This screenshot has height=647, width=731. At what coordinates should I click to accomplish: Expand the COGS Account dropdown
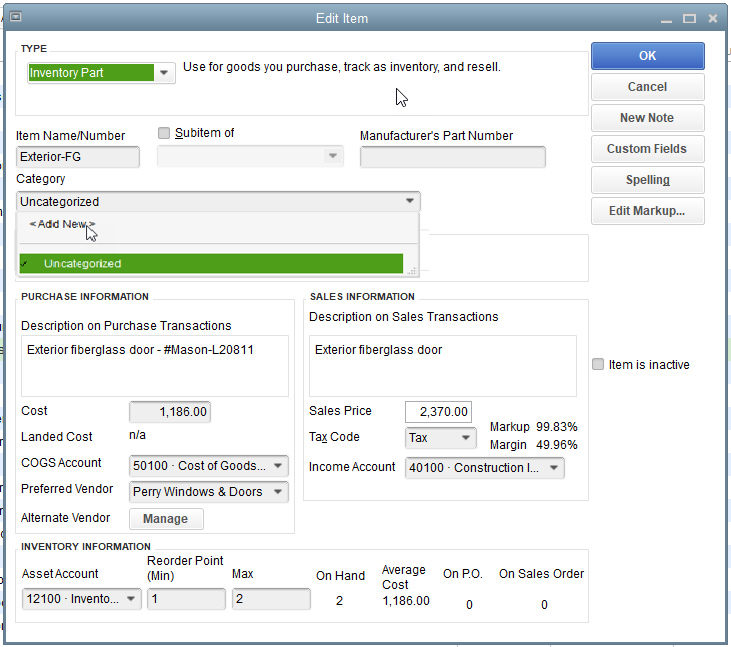coord(277,466)
